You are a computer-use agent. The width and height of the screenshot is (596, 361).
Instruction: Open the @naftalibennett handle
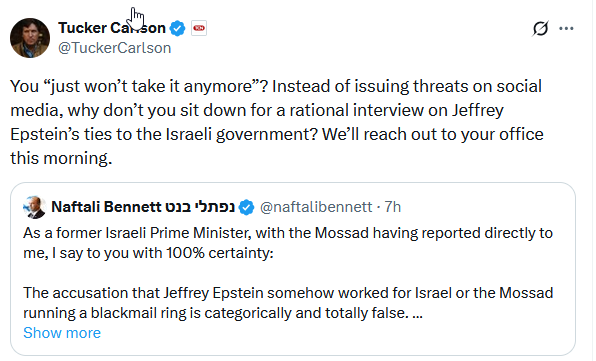click(316, 207)
